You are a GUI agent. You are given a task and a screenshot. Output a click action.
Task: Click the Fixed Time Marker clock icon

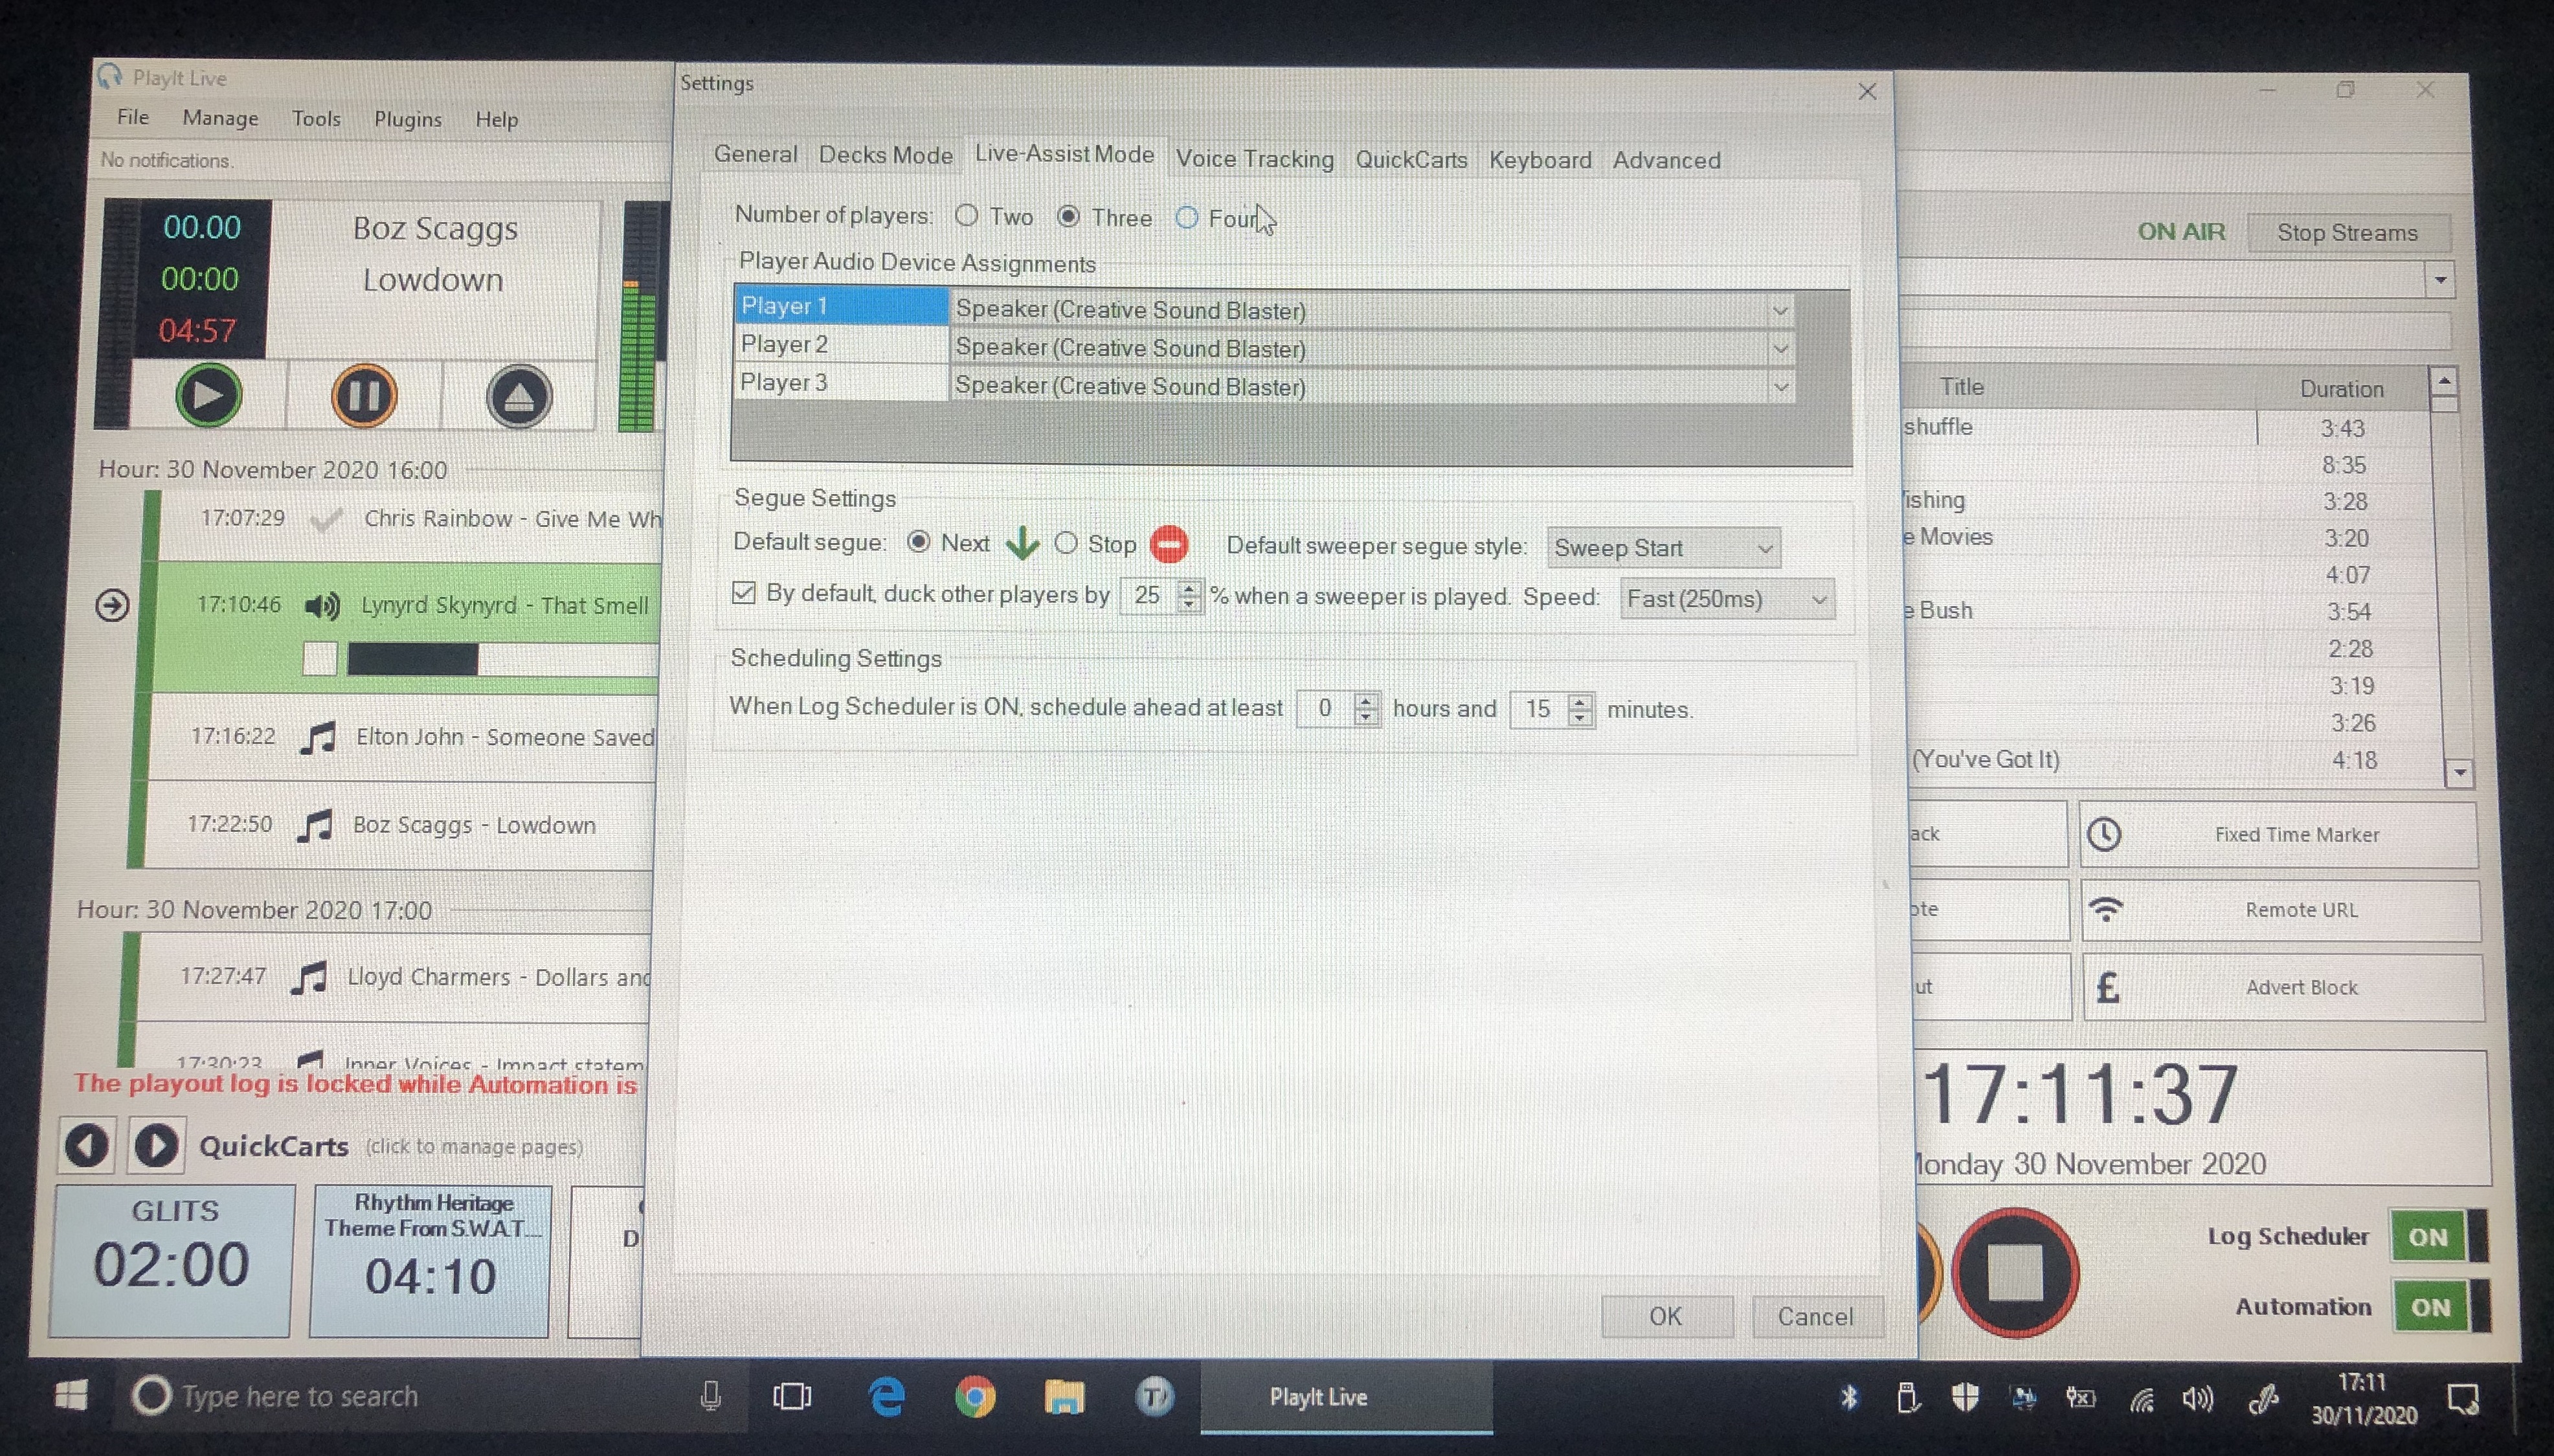2104,834
